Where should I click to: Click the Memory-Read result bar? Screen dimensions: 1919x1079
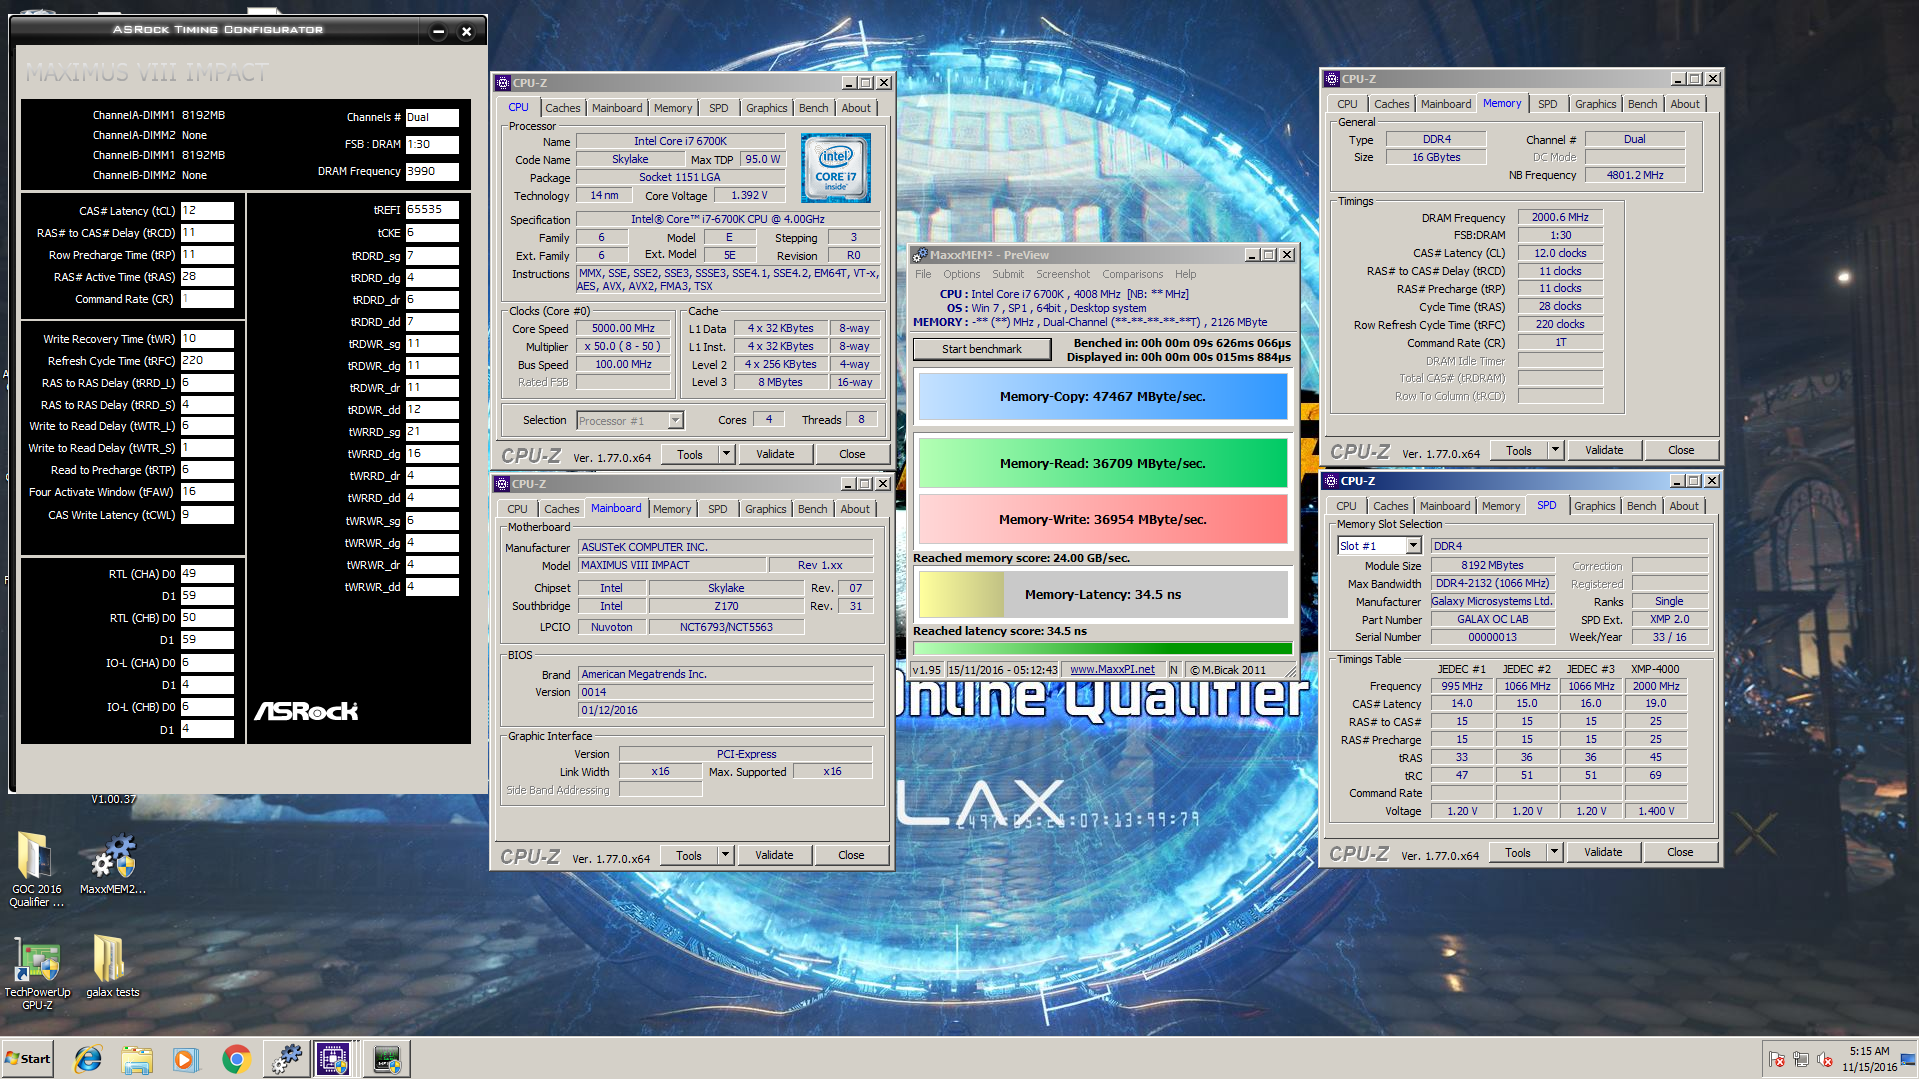[x=1102, y=463]
